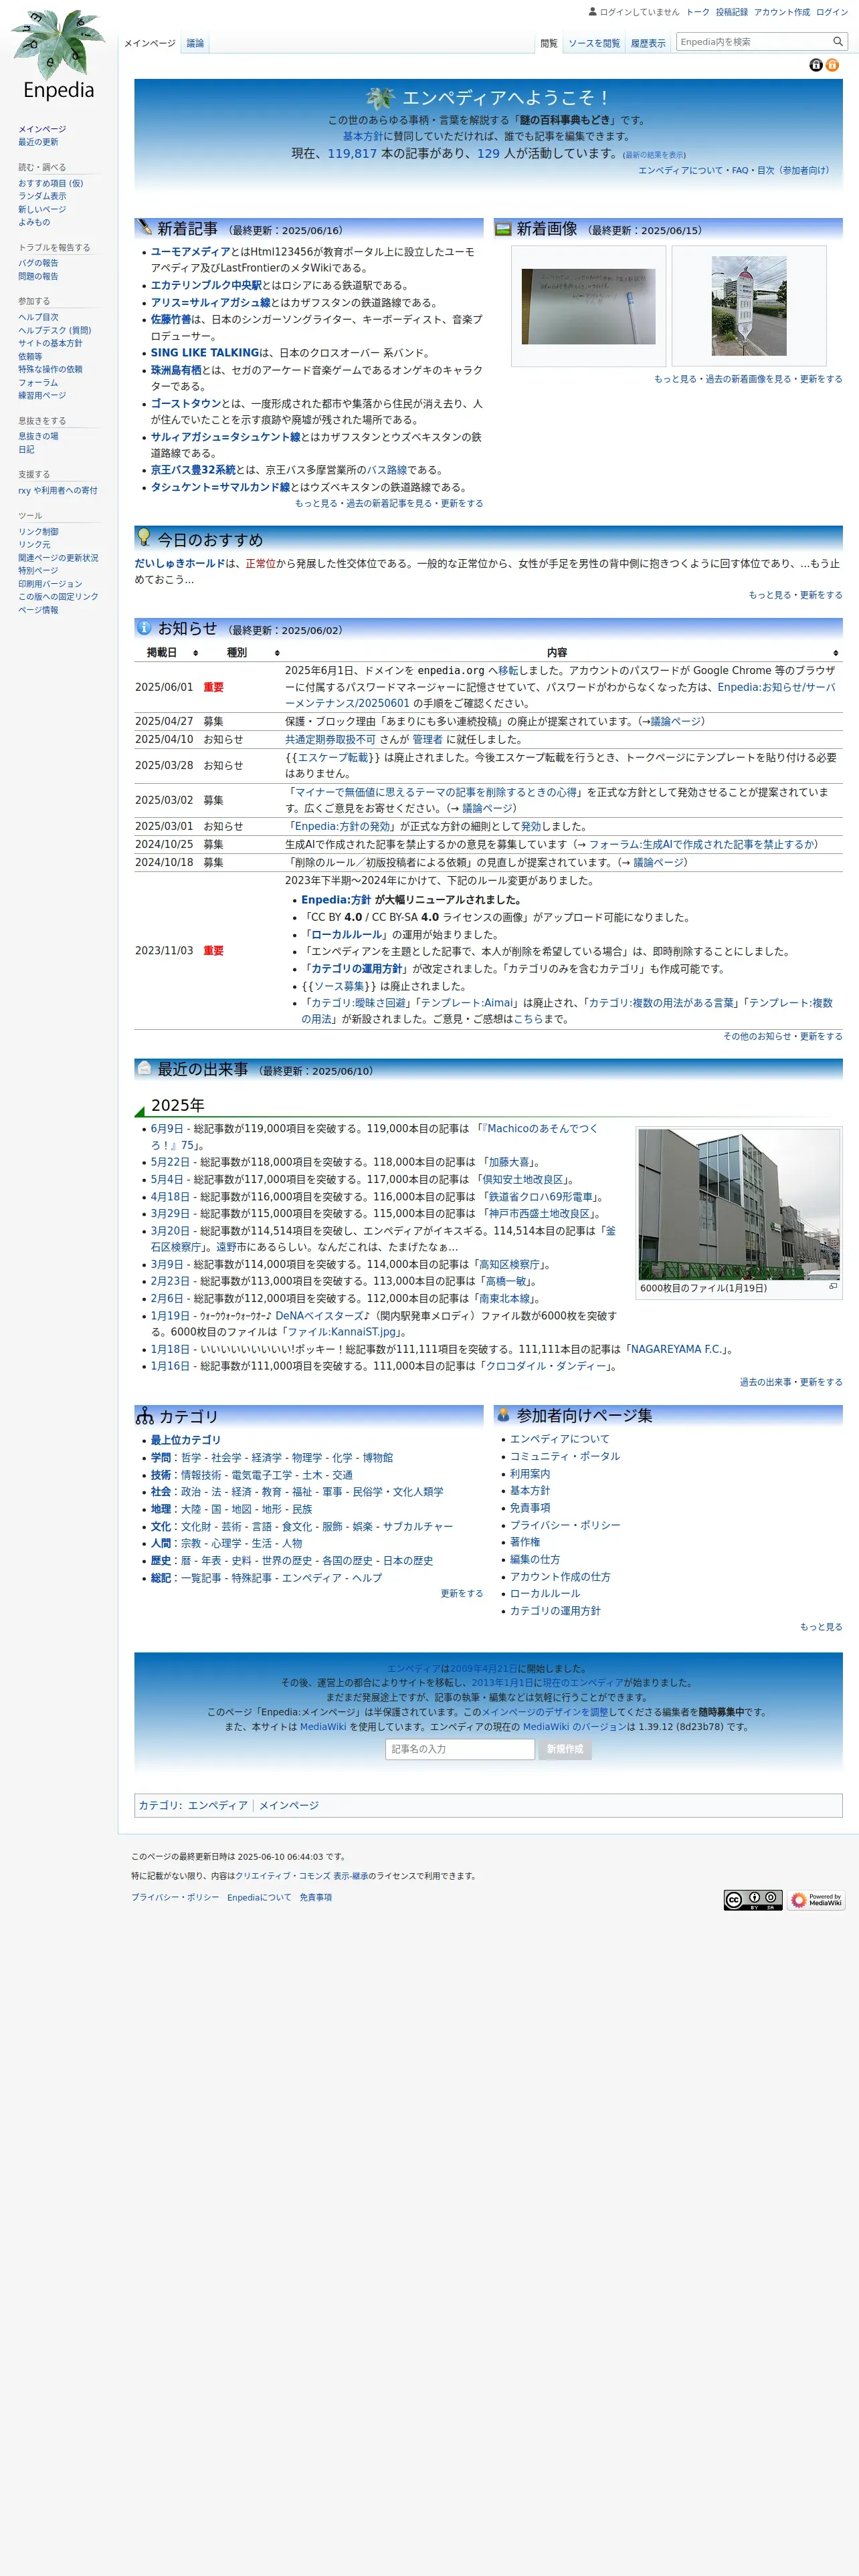This screenshot has width=859, height=2576.
Task: Open バグの報告 in the sidebar
Action: [38, 263]
